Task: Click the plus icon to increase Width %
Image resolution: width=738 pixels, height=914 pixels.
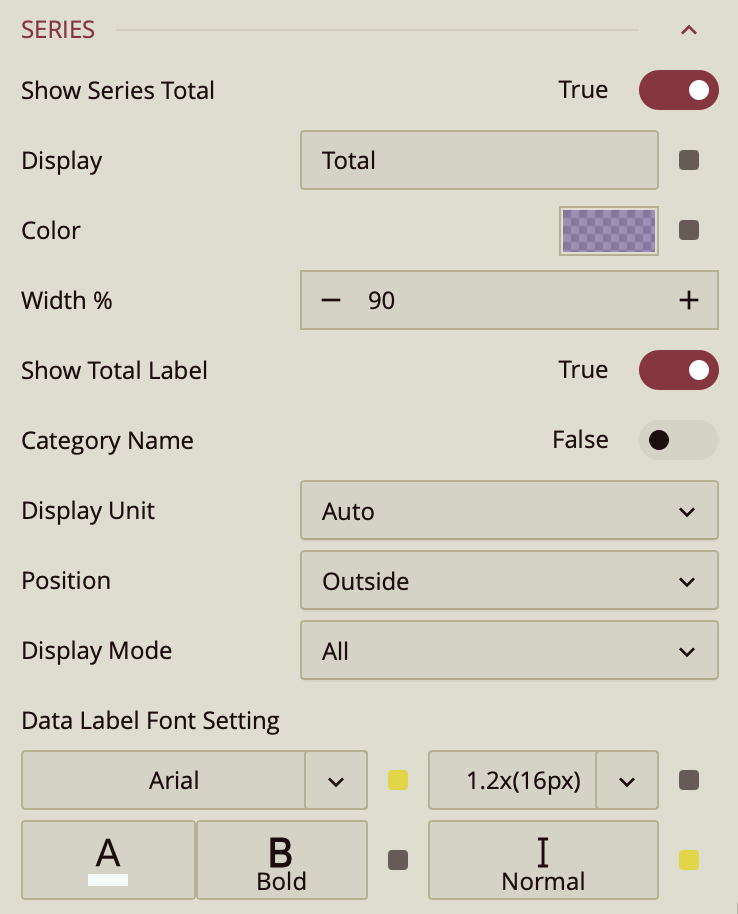Action: pos(690,300)
